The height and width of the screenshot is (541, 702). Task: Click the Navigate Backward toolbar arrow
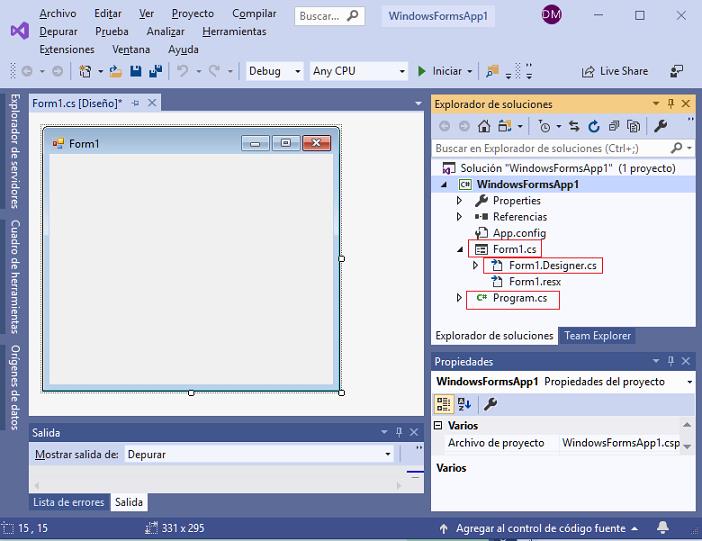[27, 71]
